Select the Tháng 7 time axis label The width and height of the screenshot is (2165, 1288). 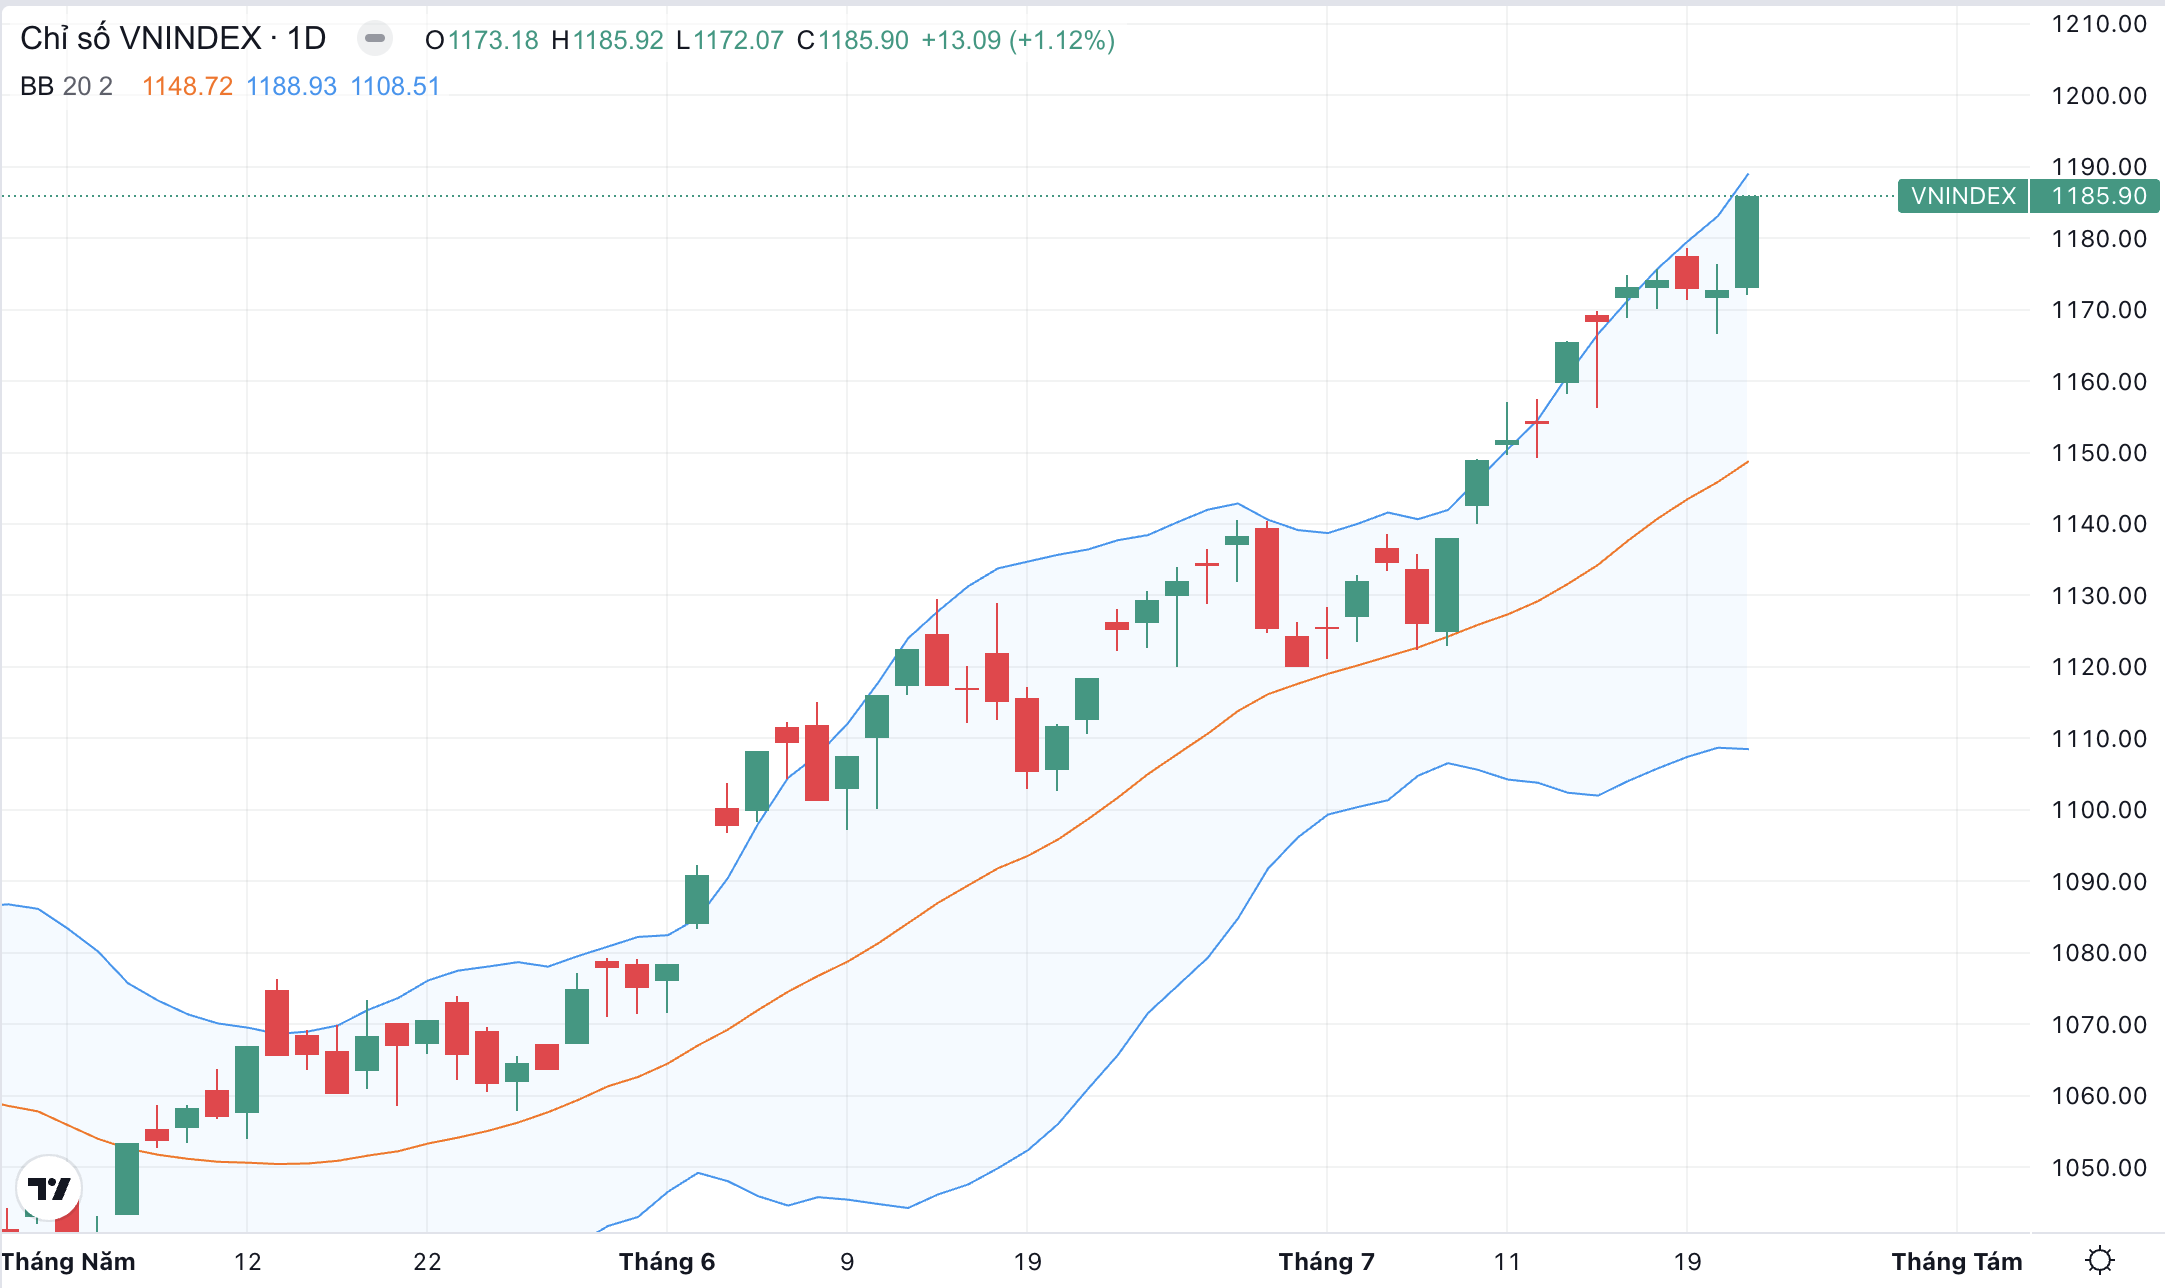point(1327,1261)
